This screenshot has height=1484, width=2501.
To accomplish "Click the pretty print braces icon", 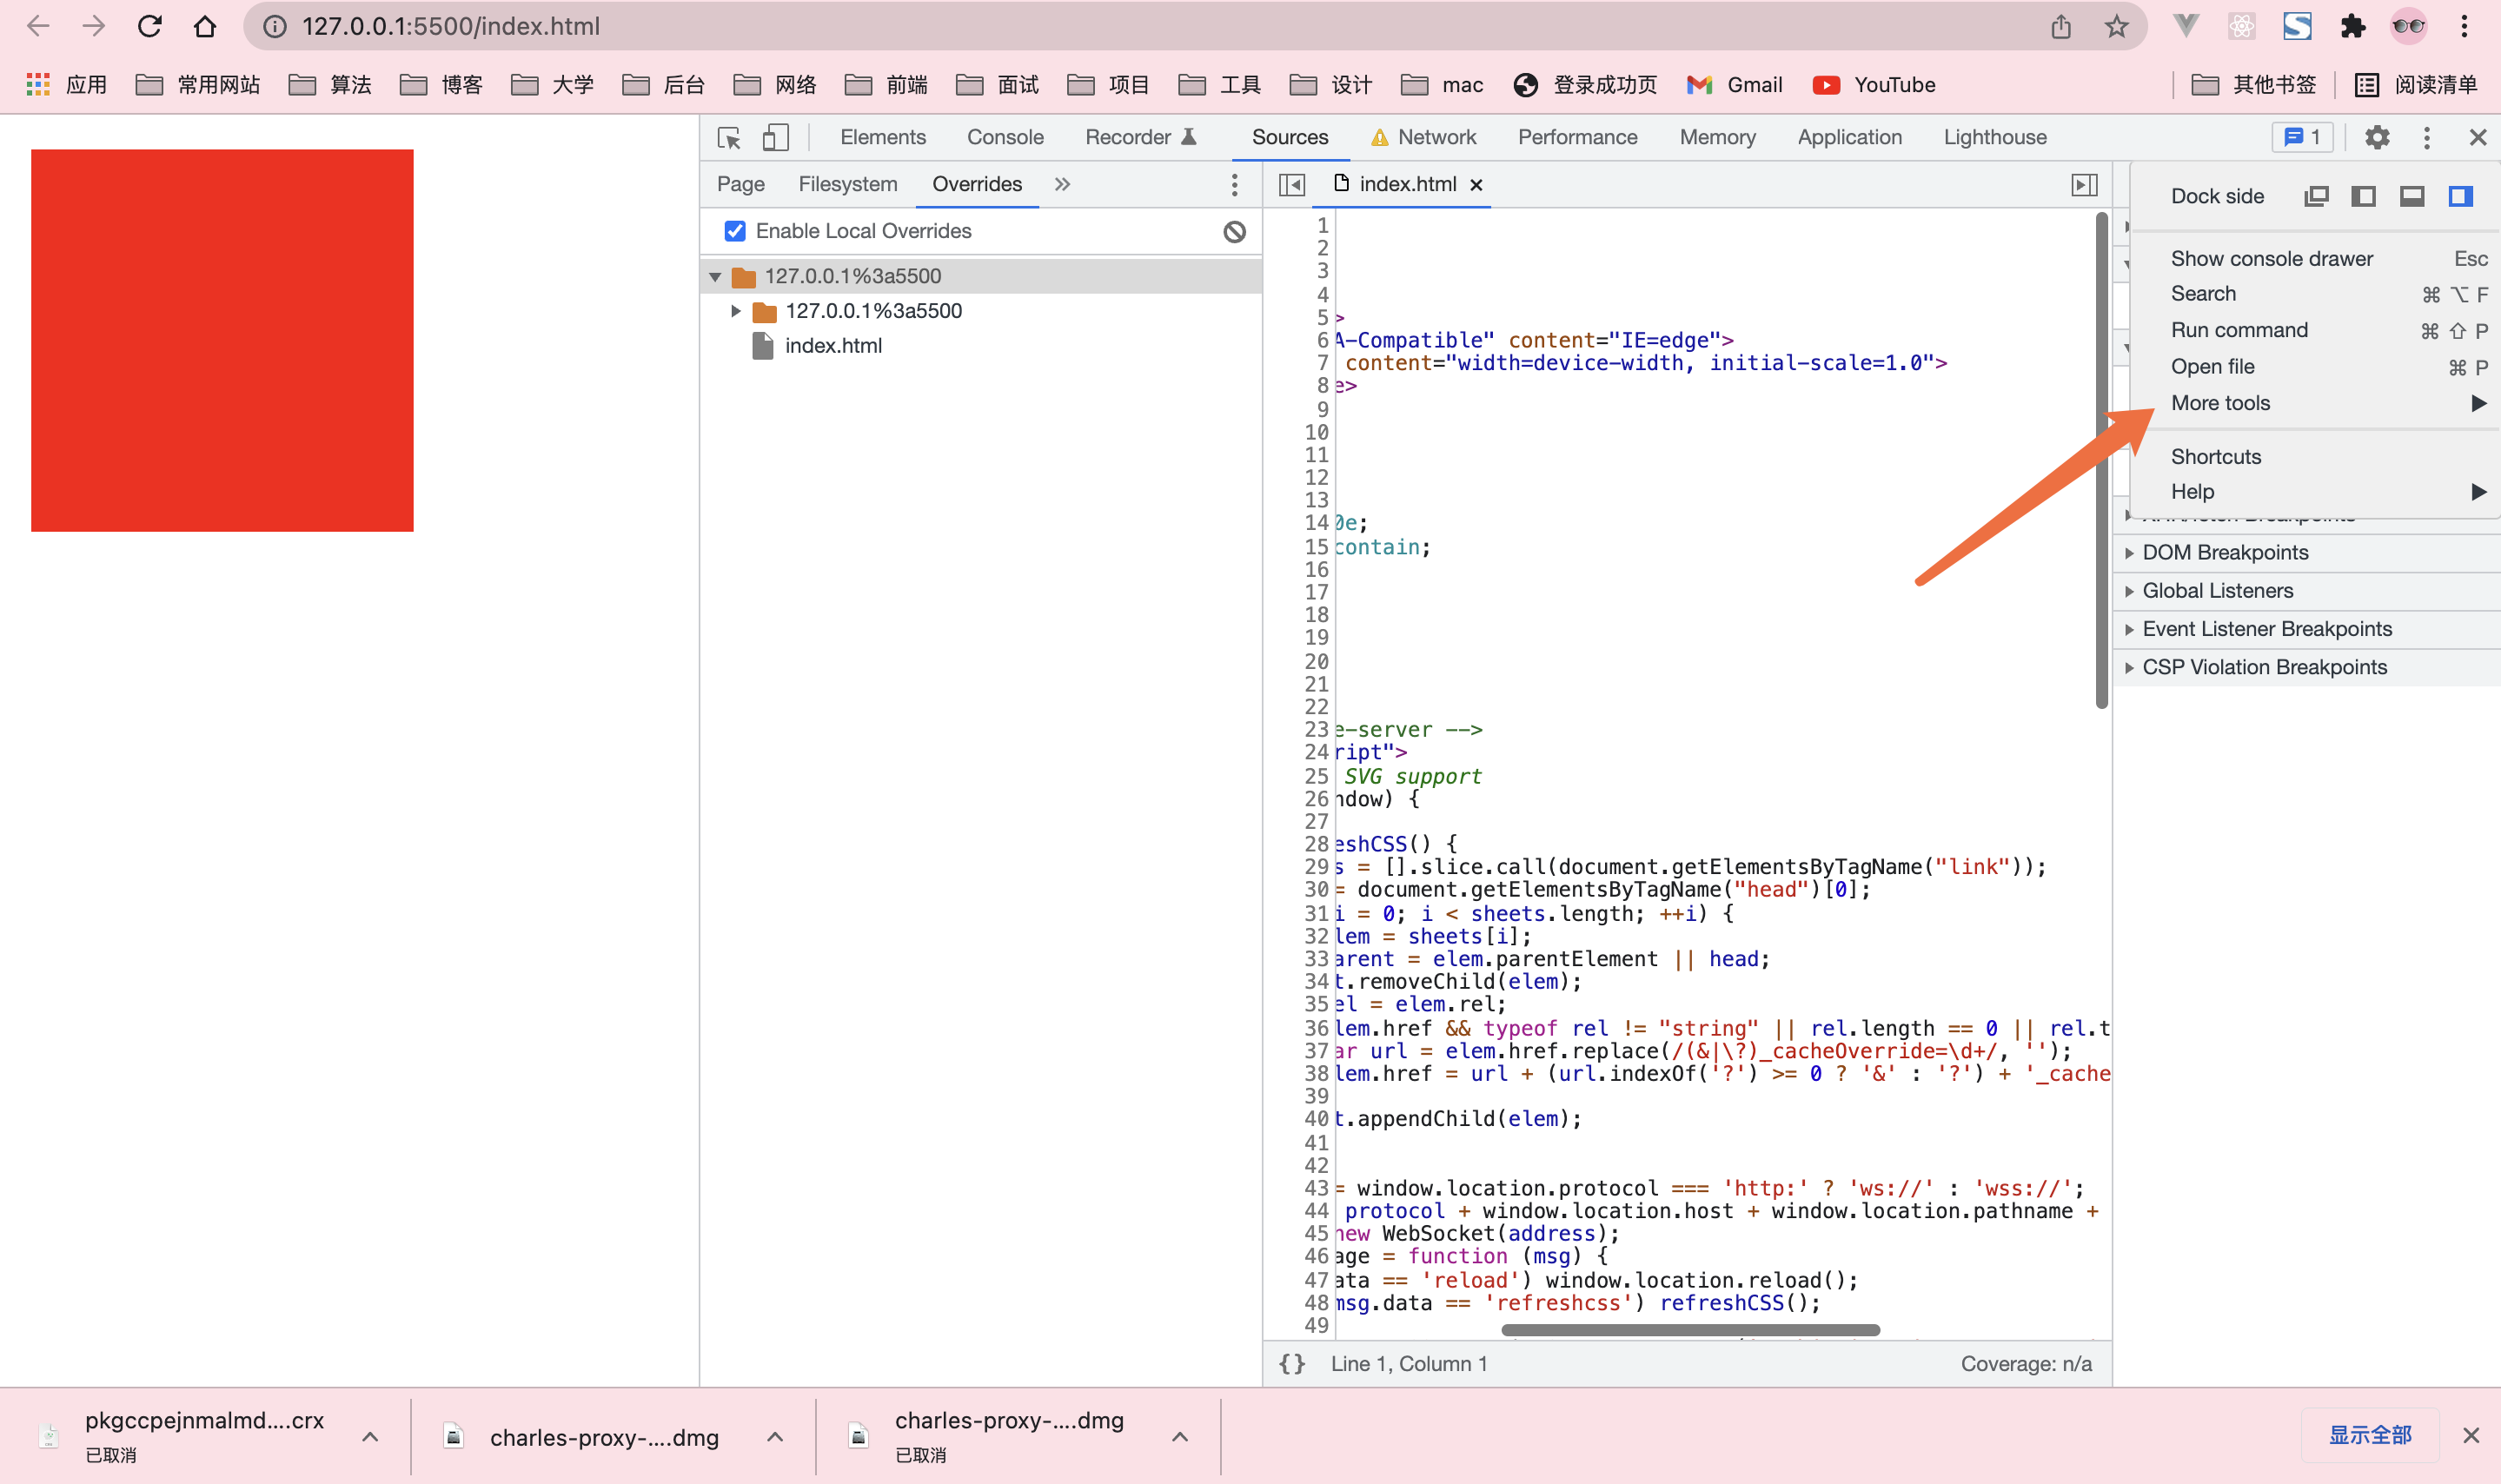I will (1292, 1364).
